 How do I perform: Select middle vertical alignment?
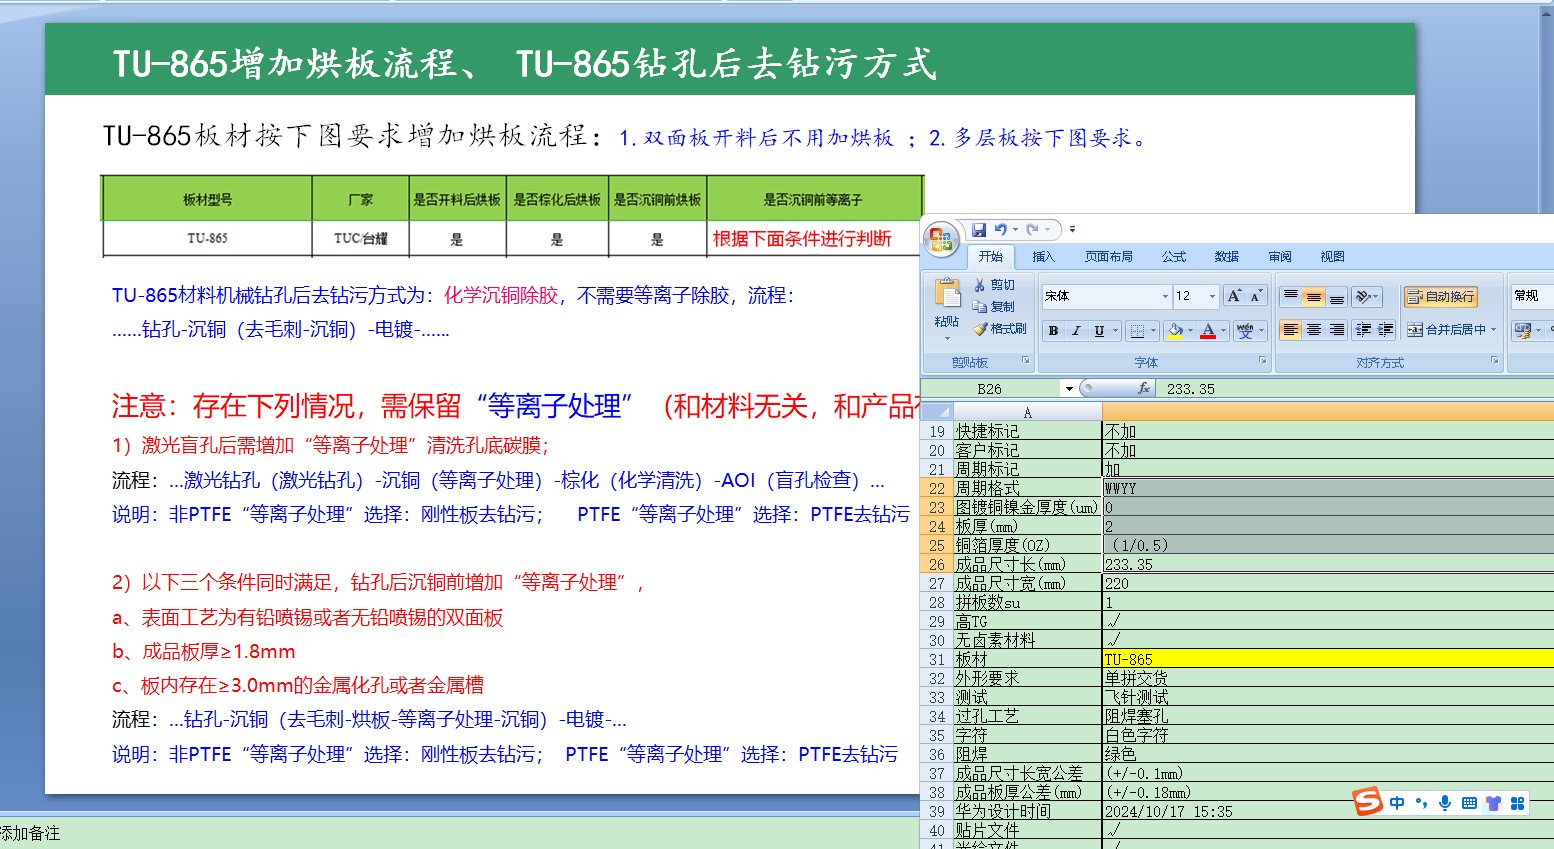coord(1314,296)
